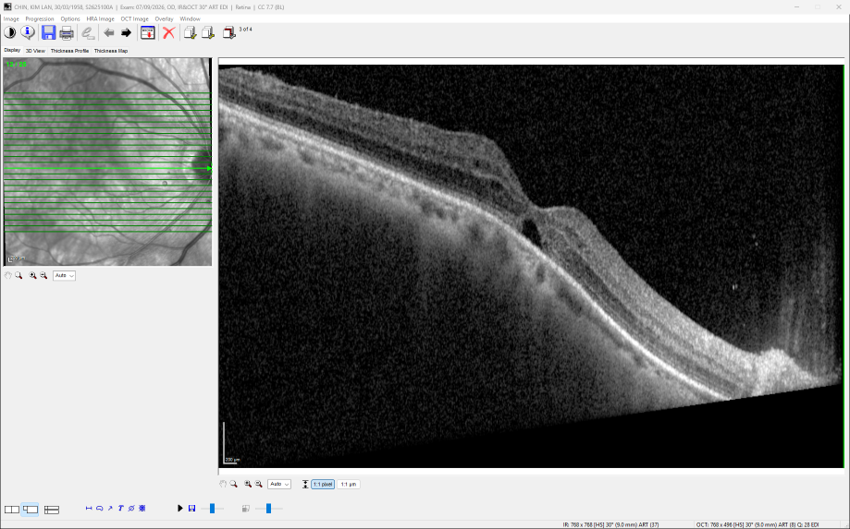Click the first stacked-pages checkmark icon
850x529 pixels.
[x=190, y=33]
